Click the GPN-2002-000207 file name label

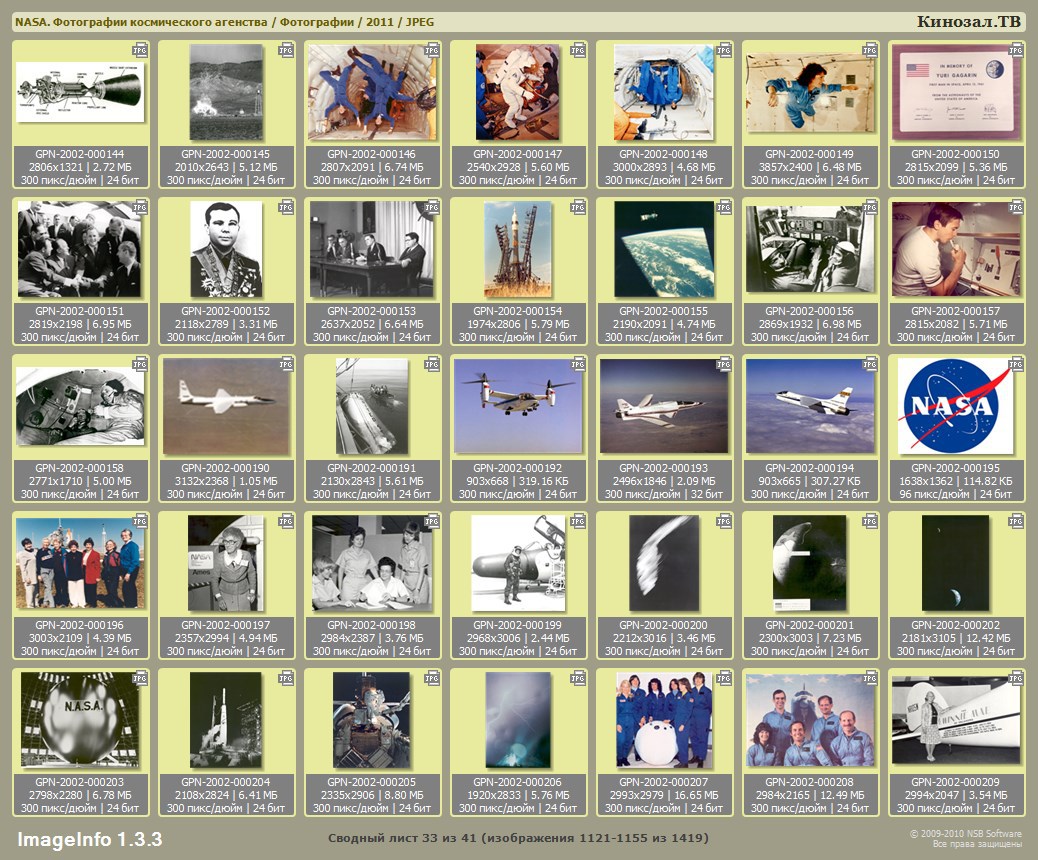[663, 781]
